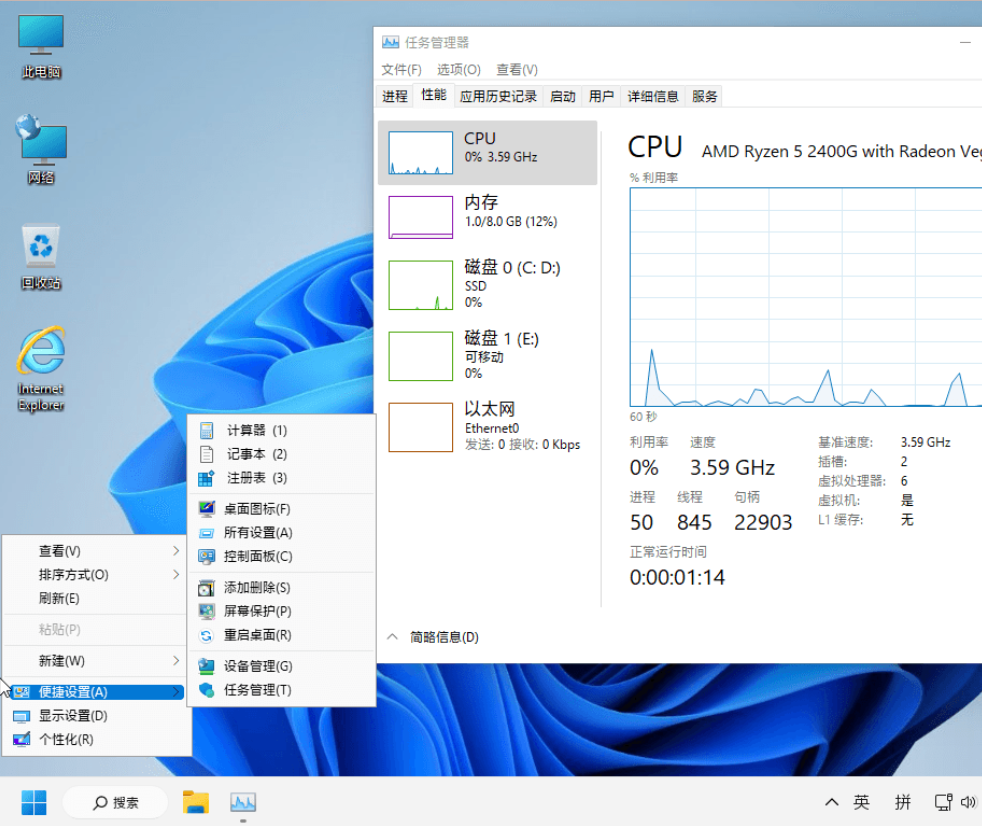Click the 添加删除 menu icon
Image resolution: width=982 pixels, height=826 pixels.
click(x=206, y=587)
